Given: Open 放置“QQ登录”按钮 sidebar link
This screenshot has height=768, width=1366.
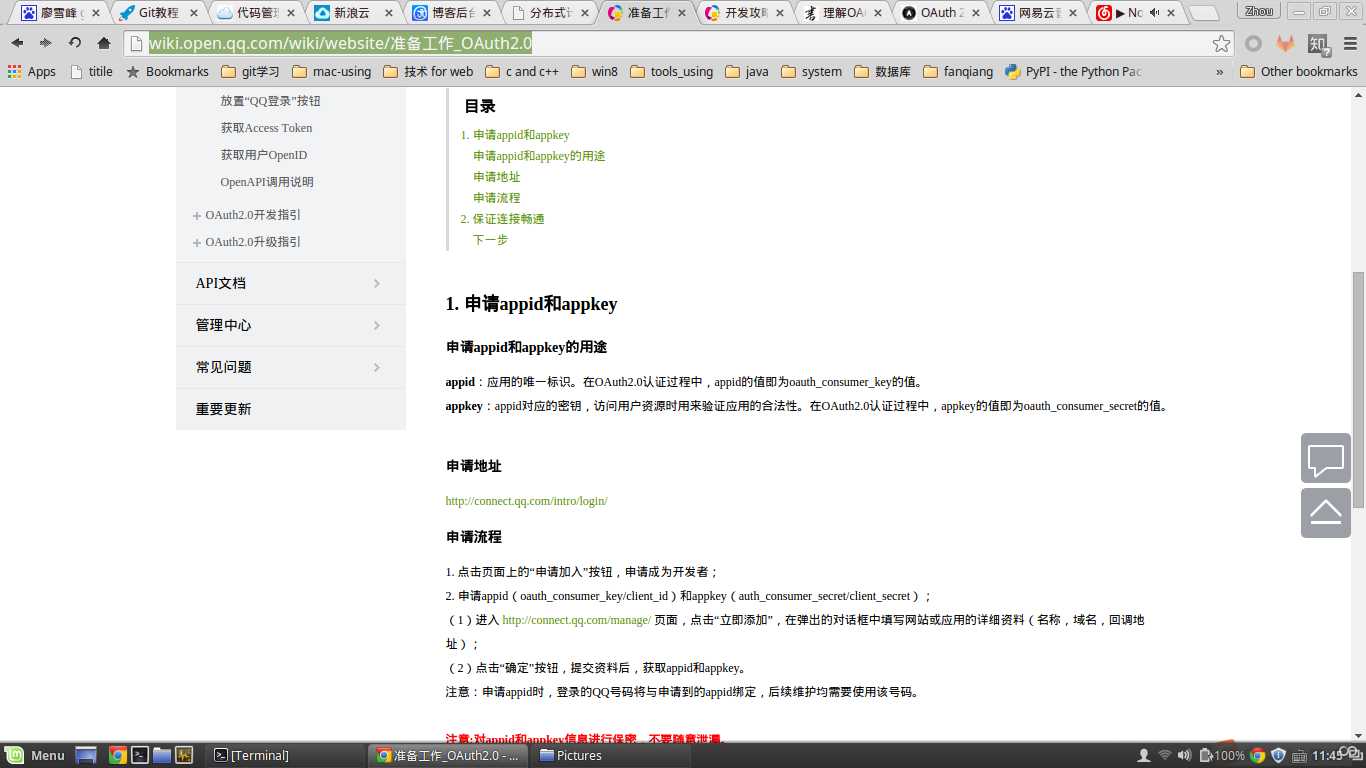Looking at the screenshot, I should [271, 101].
